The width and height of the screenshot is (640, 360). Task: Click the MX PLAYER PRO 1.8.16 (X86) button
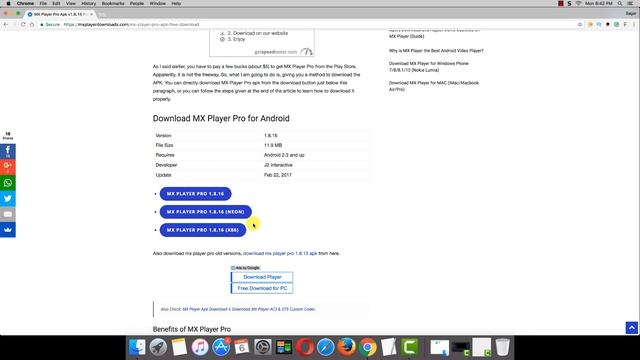203,230
